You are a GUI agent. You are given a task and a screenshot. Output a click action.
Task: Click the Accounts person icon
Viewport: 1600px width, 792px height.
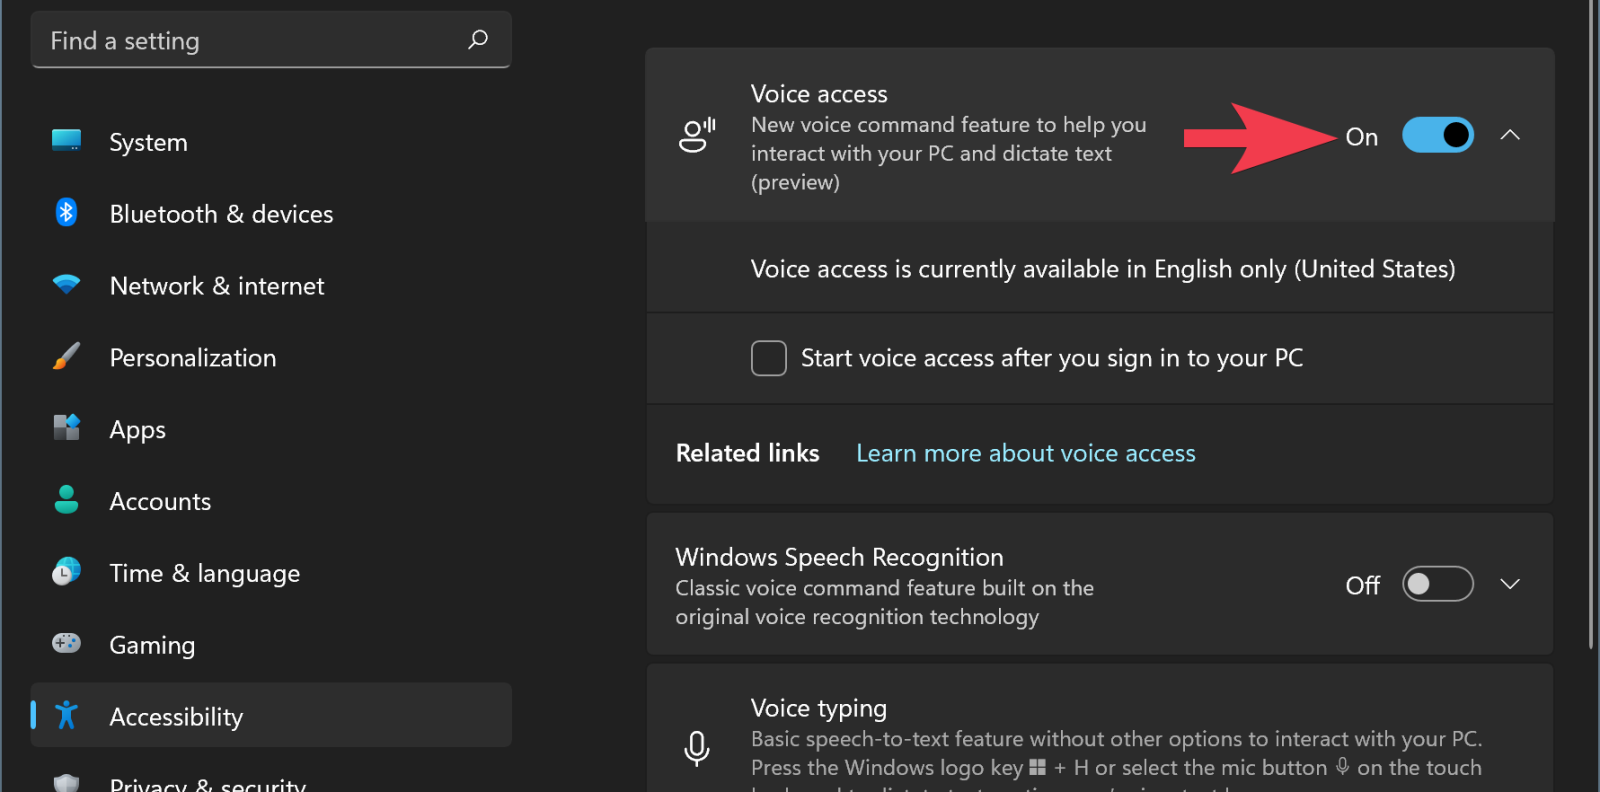click(66, 500)
